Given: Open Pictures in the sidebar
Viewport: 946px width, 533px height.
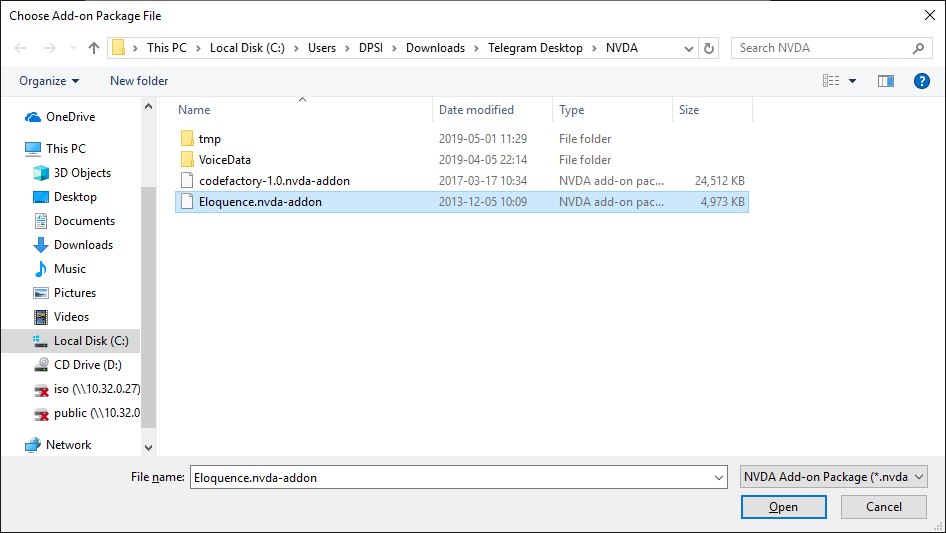Looking at the screenshot, I should pos(75,293).
